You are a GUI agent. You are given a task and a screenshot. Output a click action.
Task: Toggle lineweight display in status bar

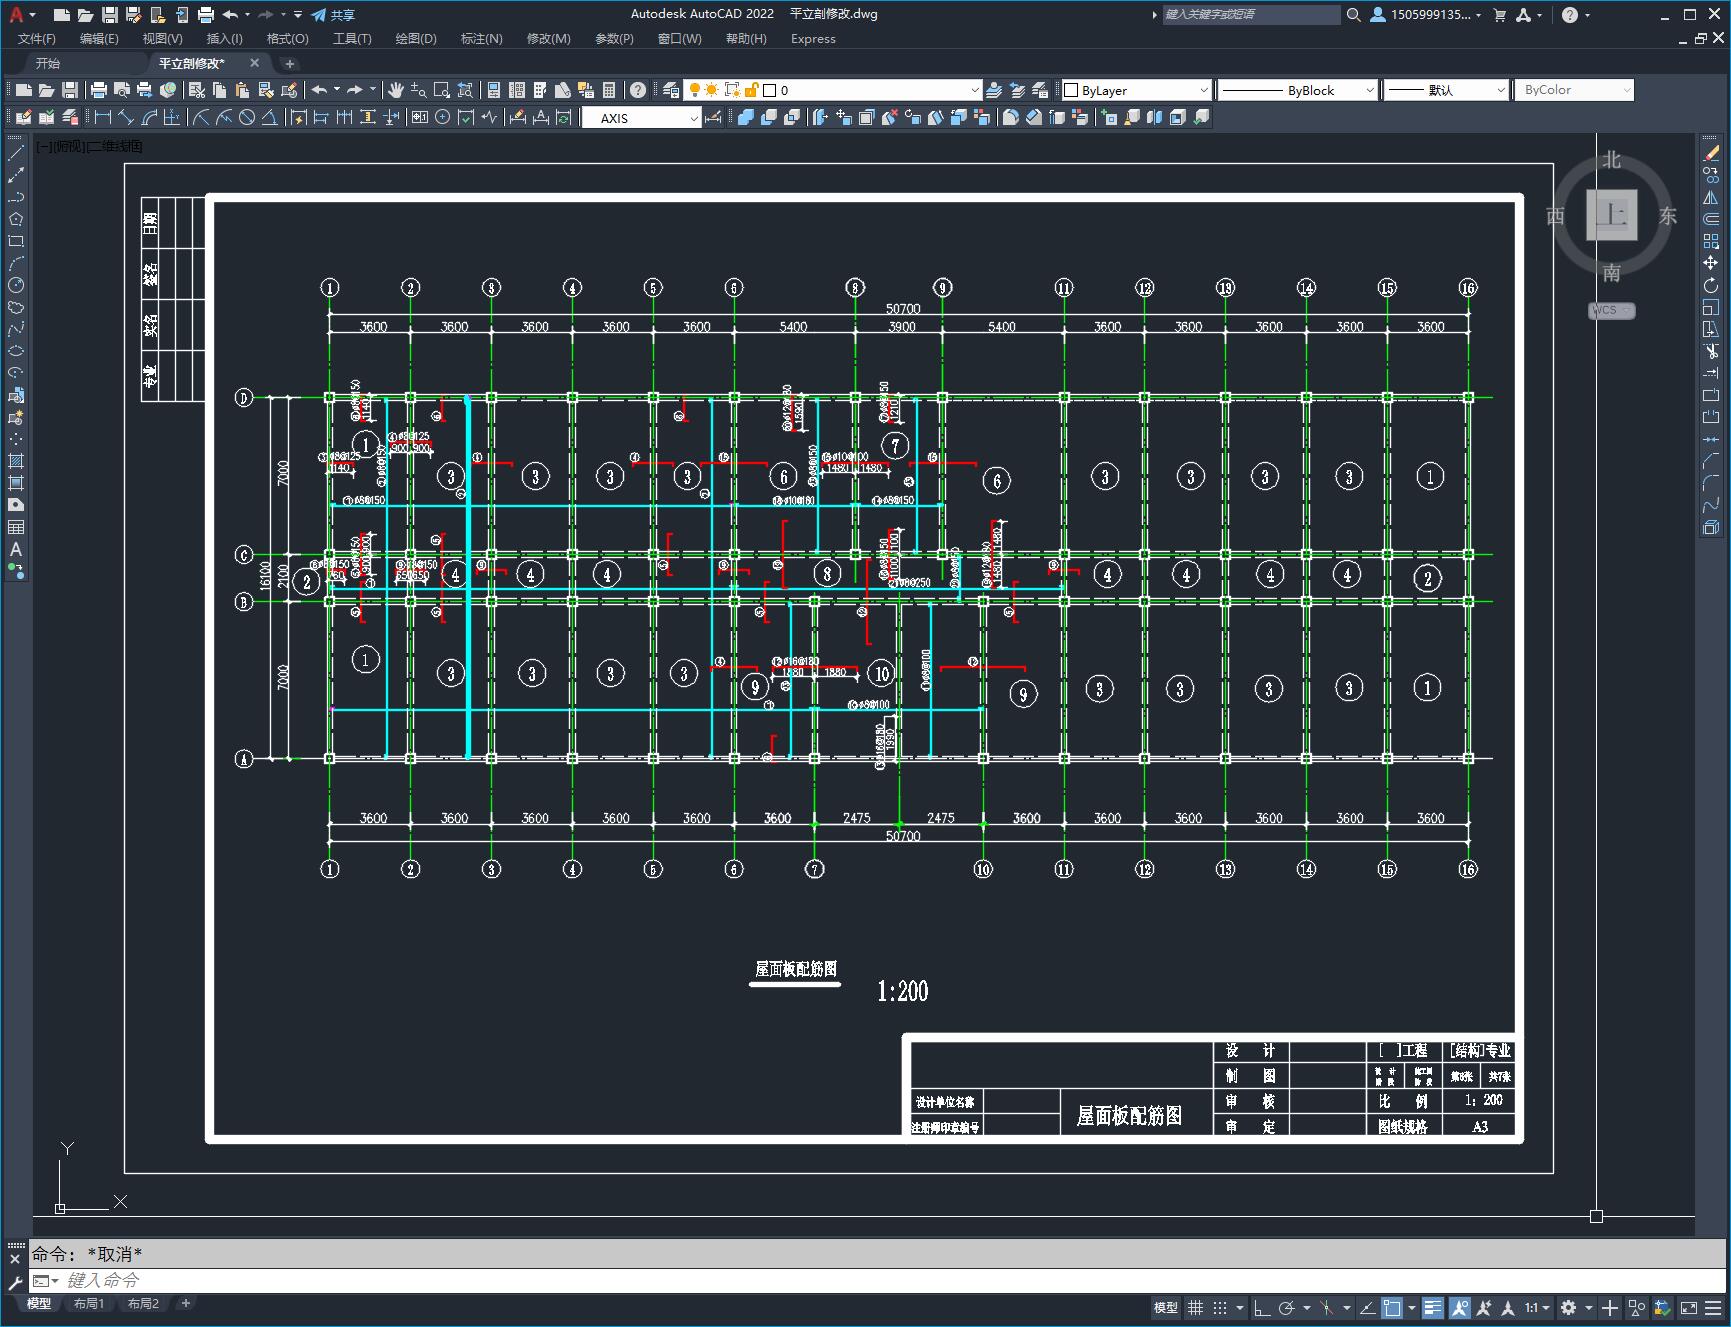(x=1433, y=1307)
